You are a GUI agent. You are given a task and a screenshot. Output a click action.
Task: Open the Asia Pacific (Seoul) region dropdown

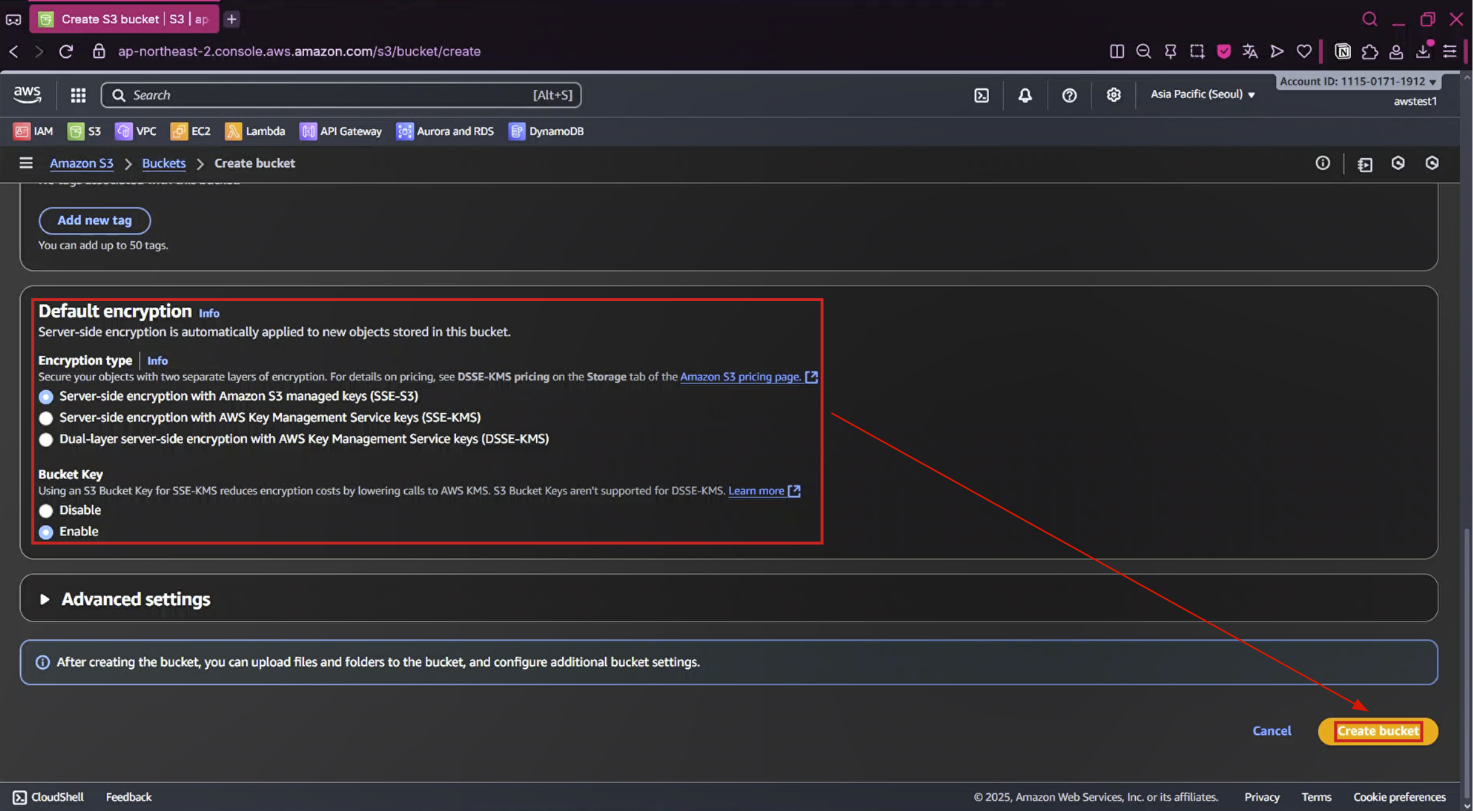(x=1203, y=95)
